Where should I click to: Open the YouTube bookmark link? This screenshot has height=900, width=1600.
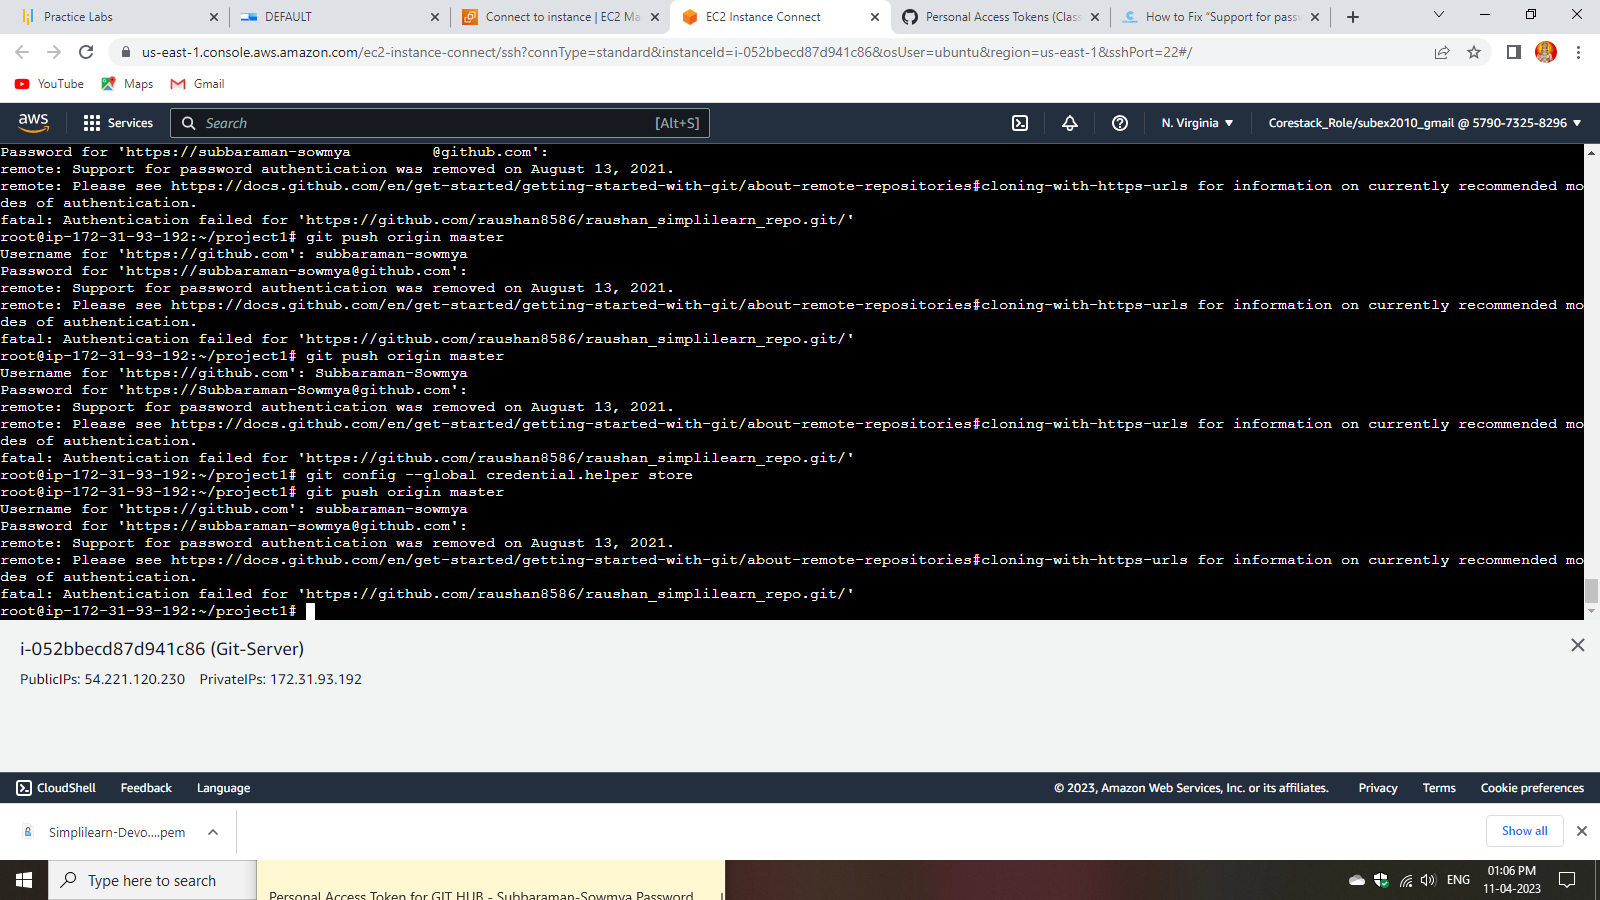coord(48,84)
